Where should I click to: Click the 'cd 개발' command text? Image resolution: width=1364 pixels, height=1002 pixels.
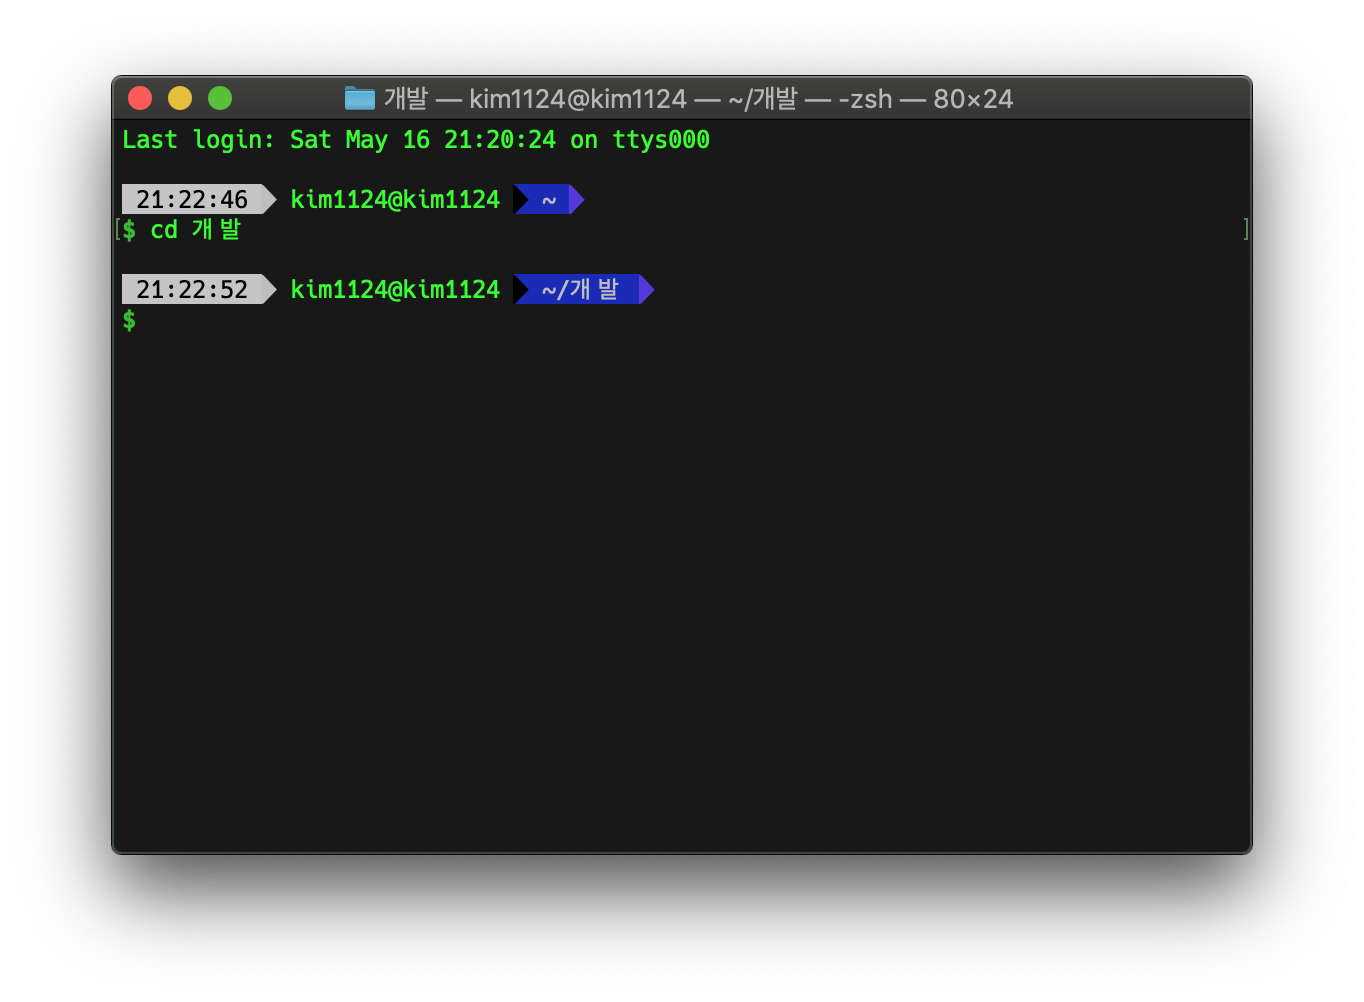(x=196, y=229)
